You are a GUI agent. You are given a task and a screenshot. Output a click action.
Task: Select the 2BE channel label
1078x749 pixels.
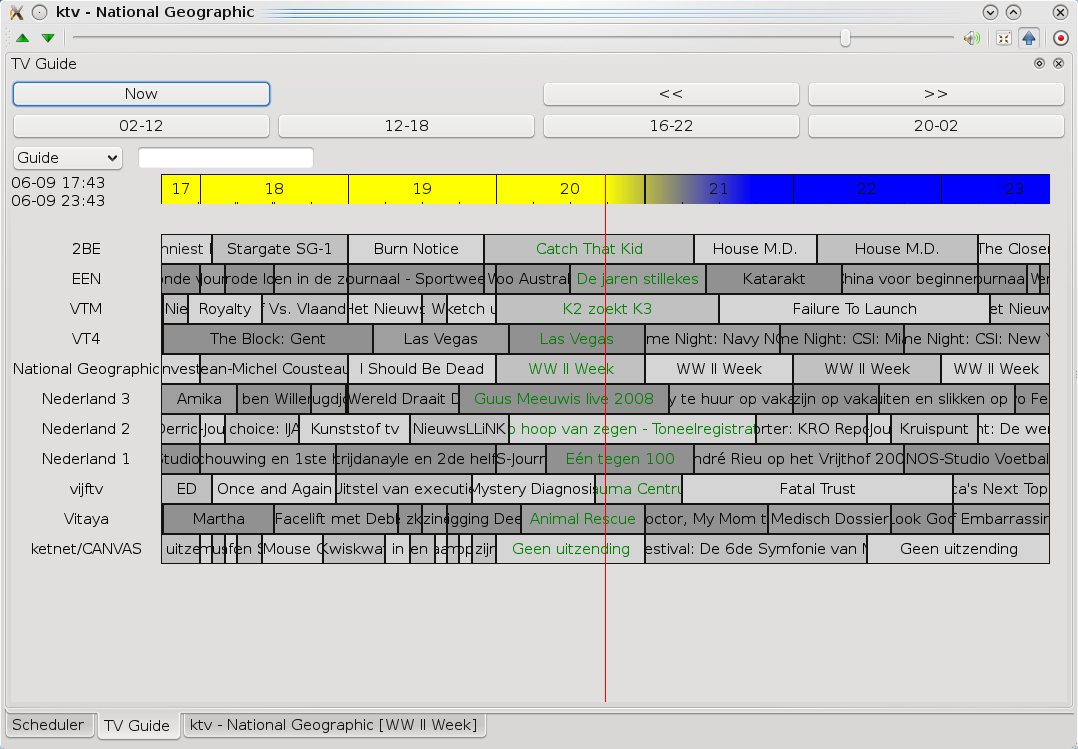pyautogui.click(x=86, y=249)
